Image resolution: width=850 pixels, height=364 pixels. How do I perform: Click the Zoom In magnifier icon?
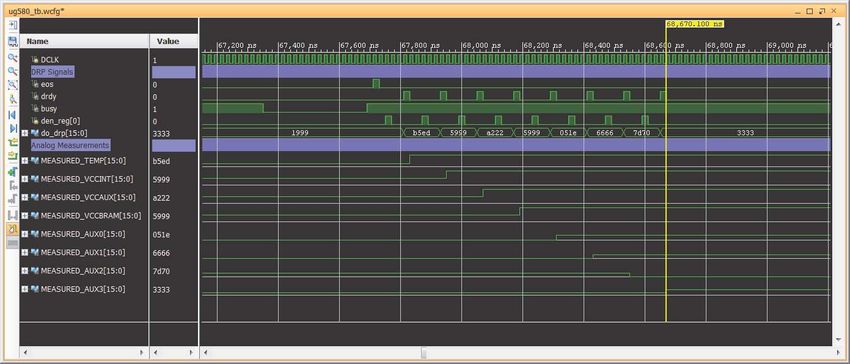coord(12,57)
